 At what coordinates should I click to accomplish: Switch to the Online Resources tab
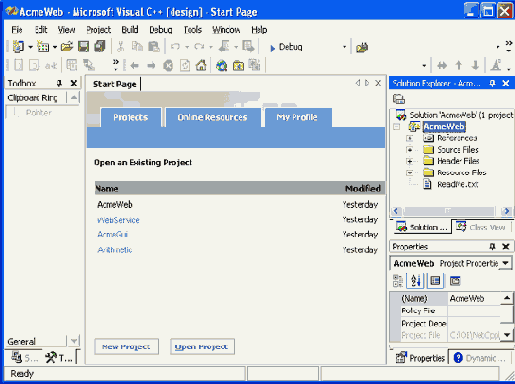(x=212, y=117)
